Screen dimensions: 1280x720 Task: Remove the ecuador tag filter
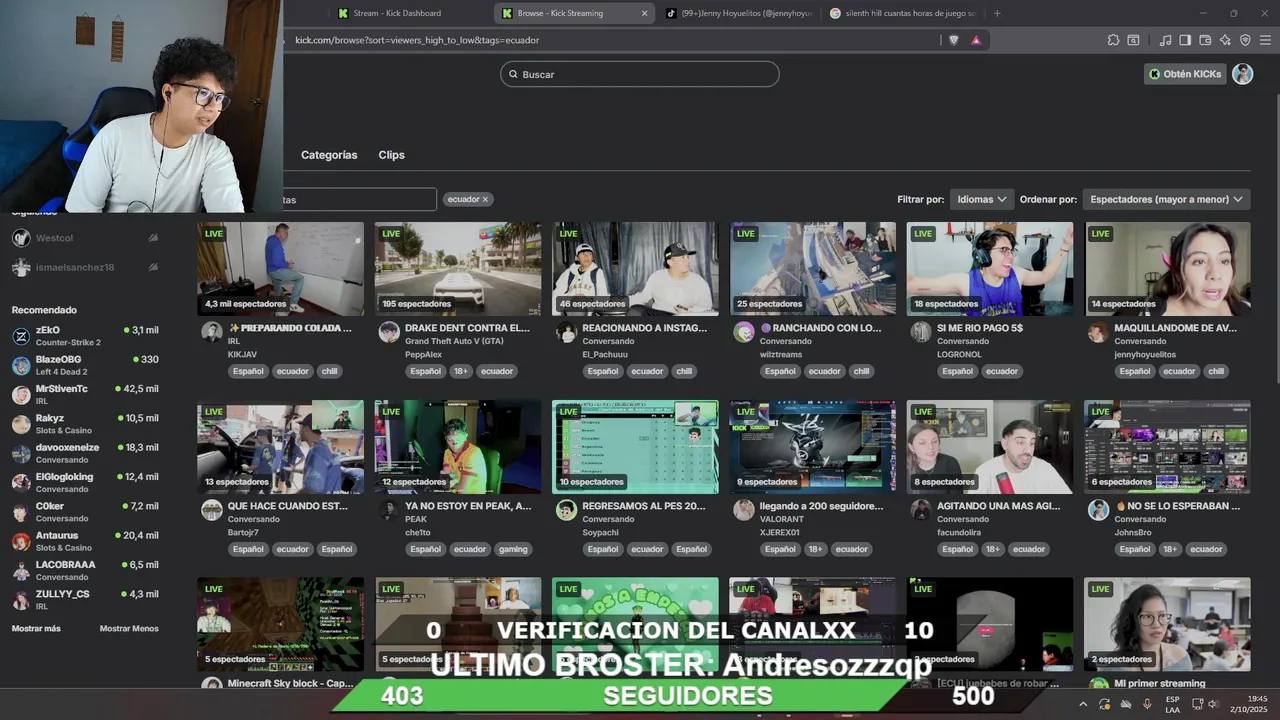[x=485, y=199]
